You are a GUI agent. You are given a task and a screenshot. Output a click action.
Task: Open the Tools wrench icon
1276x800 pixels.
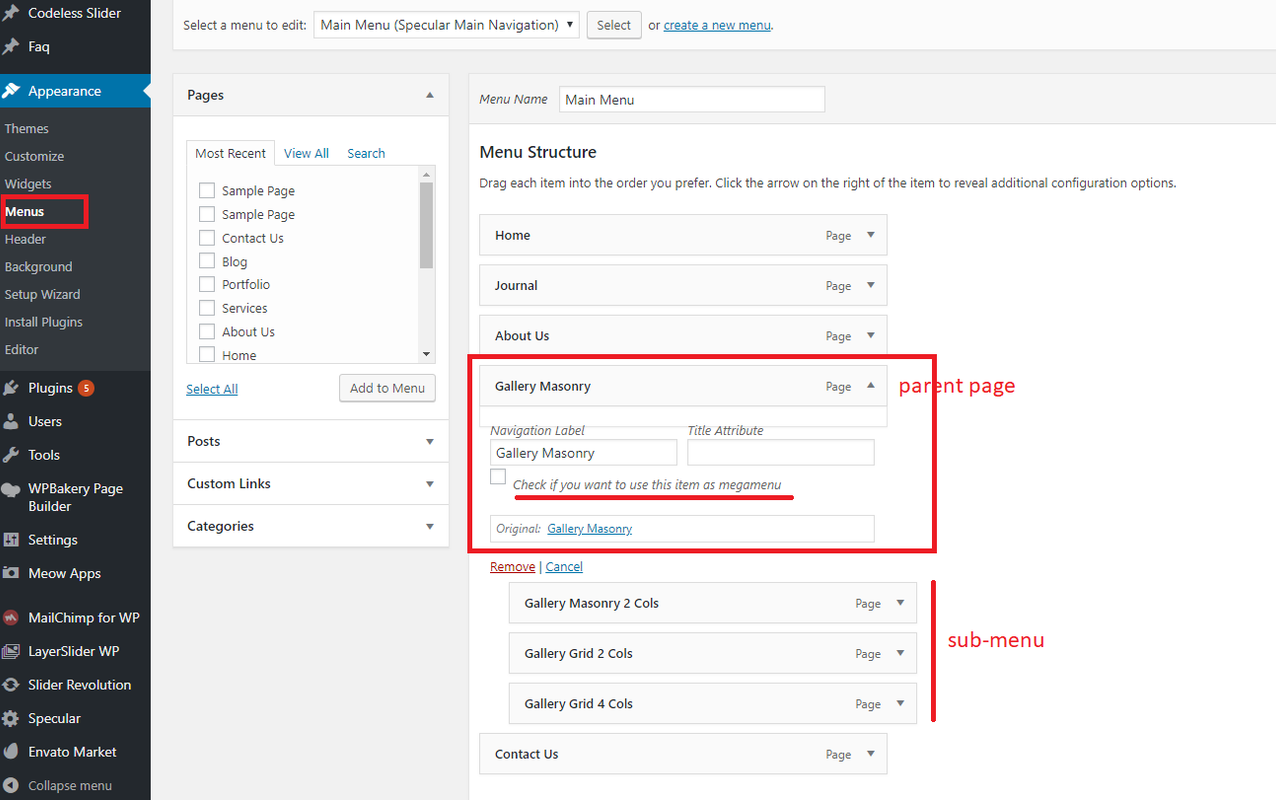tap(11, 455)
